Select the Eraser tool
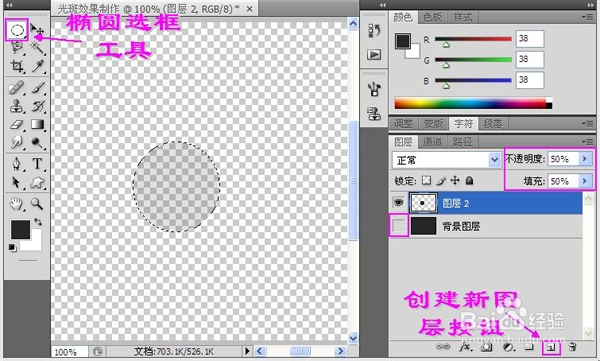 (x=16, y=125)
